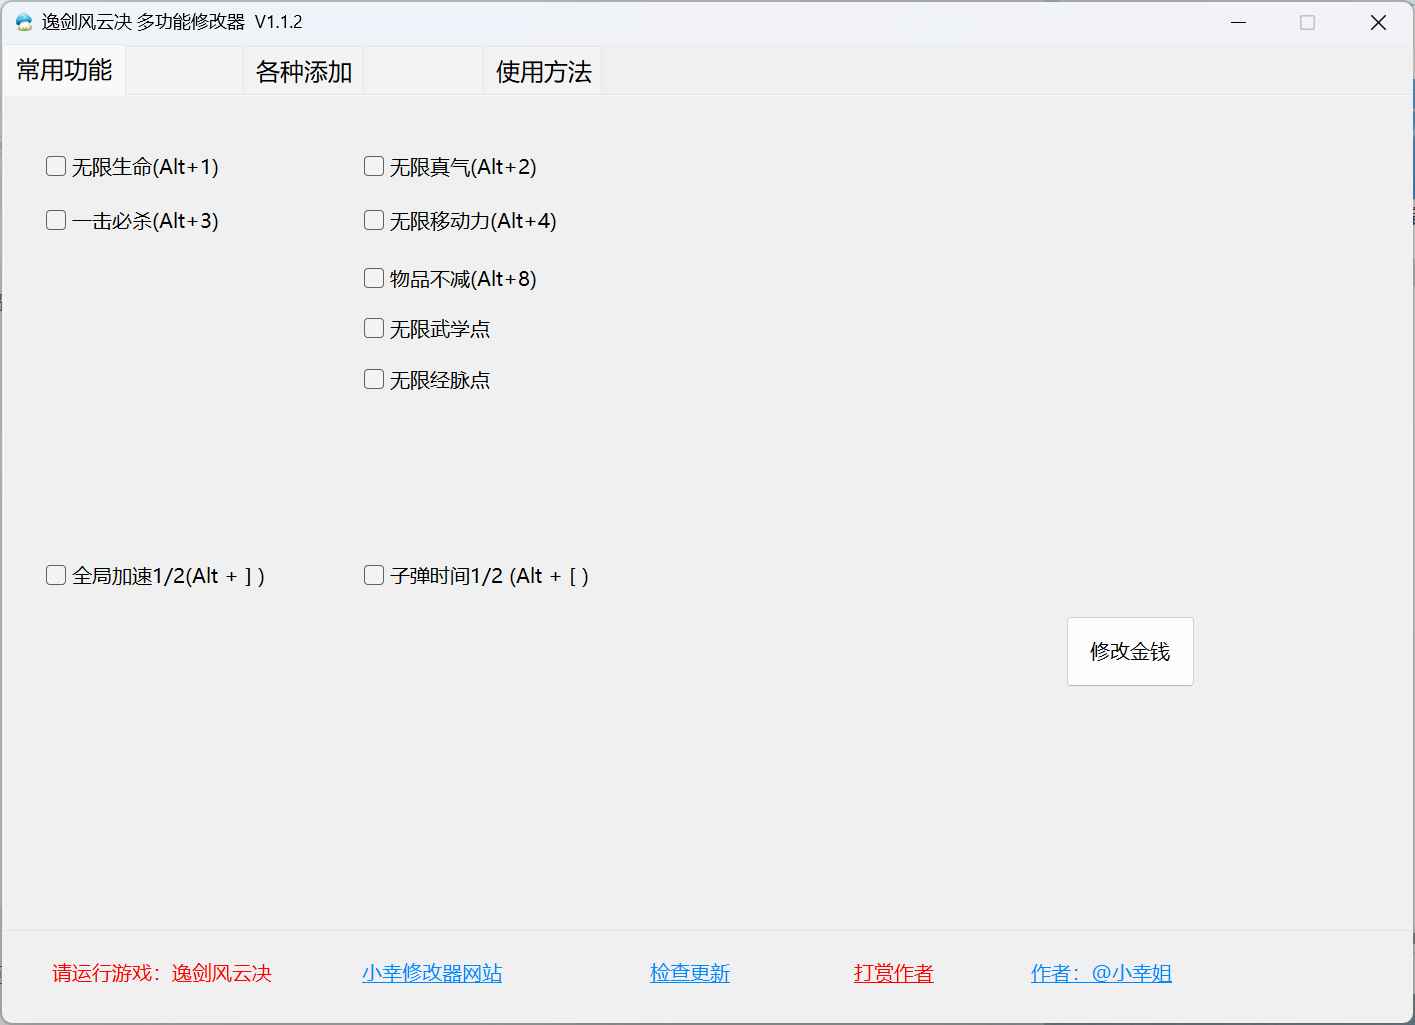1415x1025 pixels.
Task: Maximize the trainer window
Action: click(1308, 21)
